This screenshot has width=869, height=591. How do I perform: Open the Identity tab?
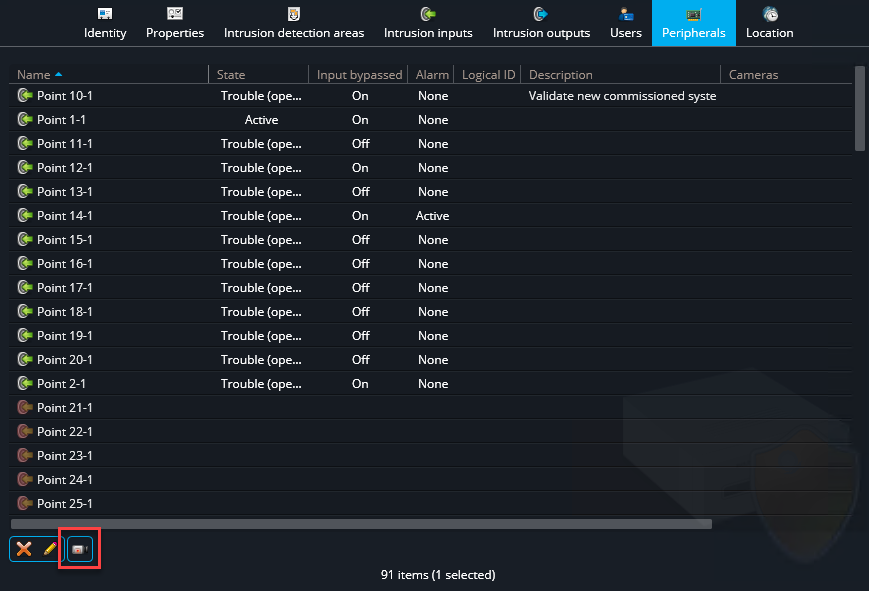coord(105,23)
